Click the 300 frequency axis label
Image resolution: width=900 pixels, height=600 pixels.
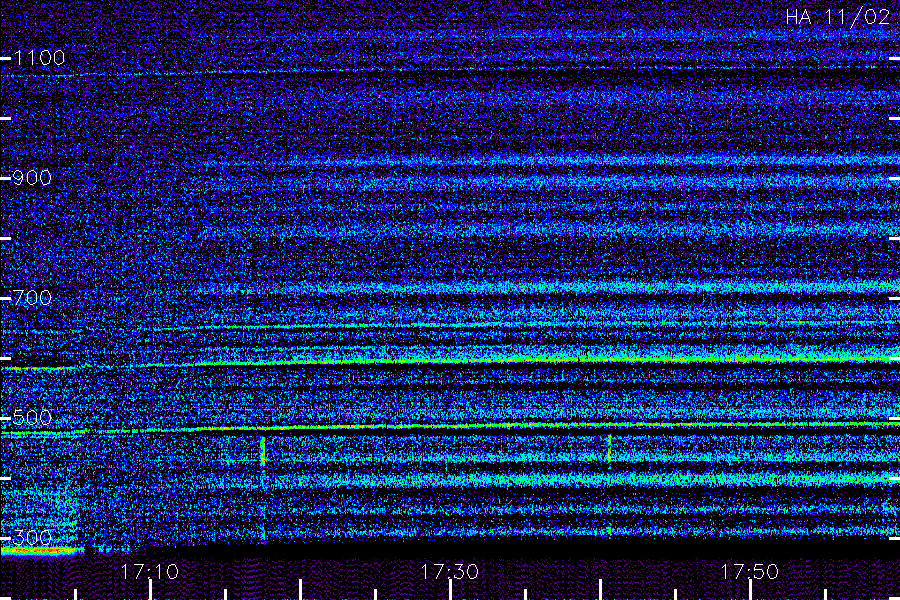click(32, 537)
